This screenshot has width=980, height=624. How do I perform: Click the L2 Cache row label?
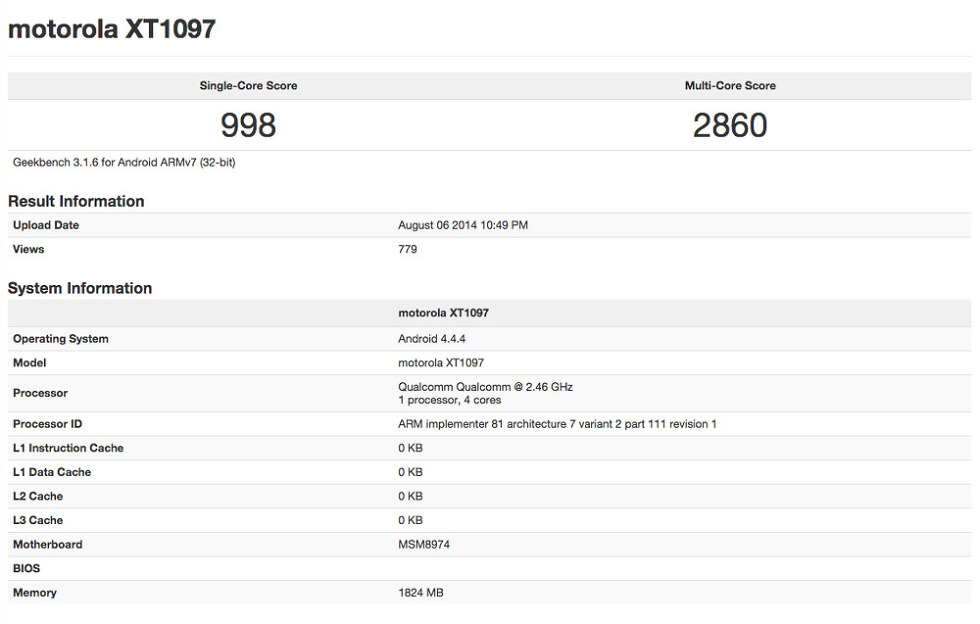point(38,496)
